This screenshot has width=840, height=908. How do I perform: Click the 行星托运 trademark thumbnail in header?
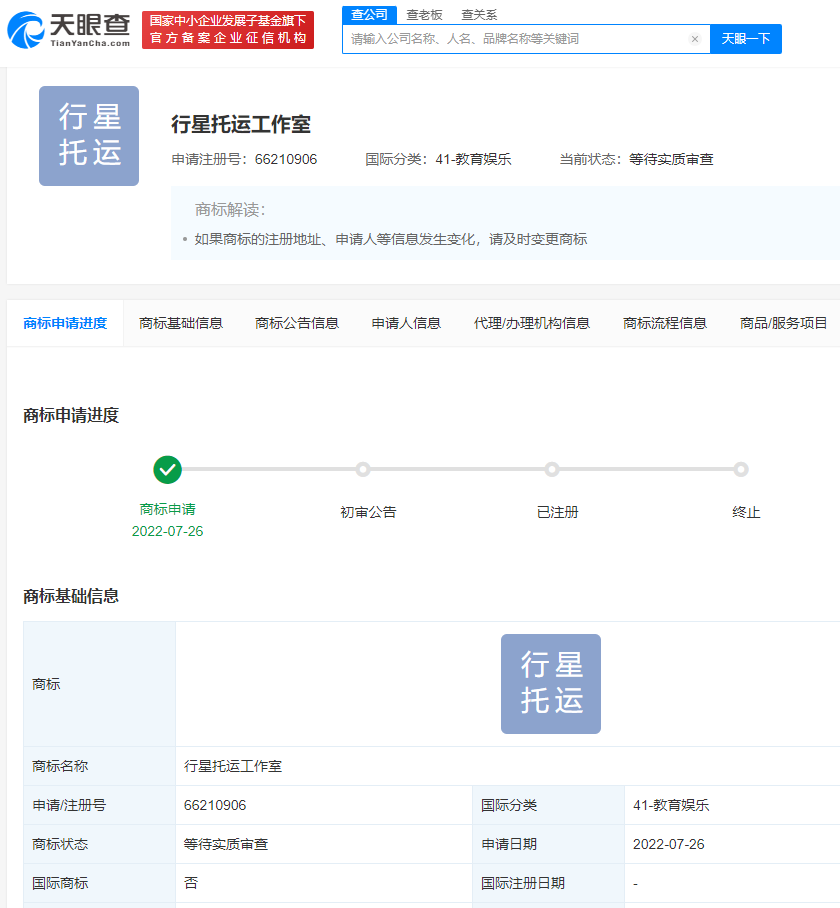pos(89,136)
